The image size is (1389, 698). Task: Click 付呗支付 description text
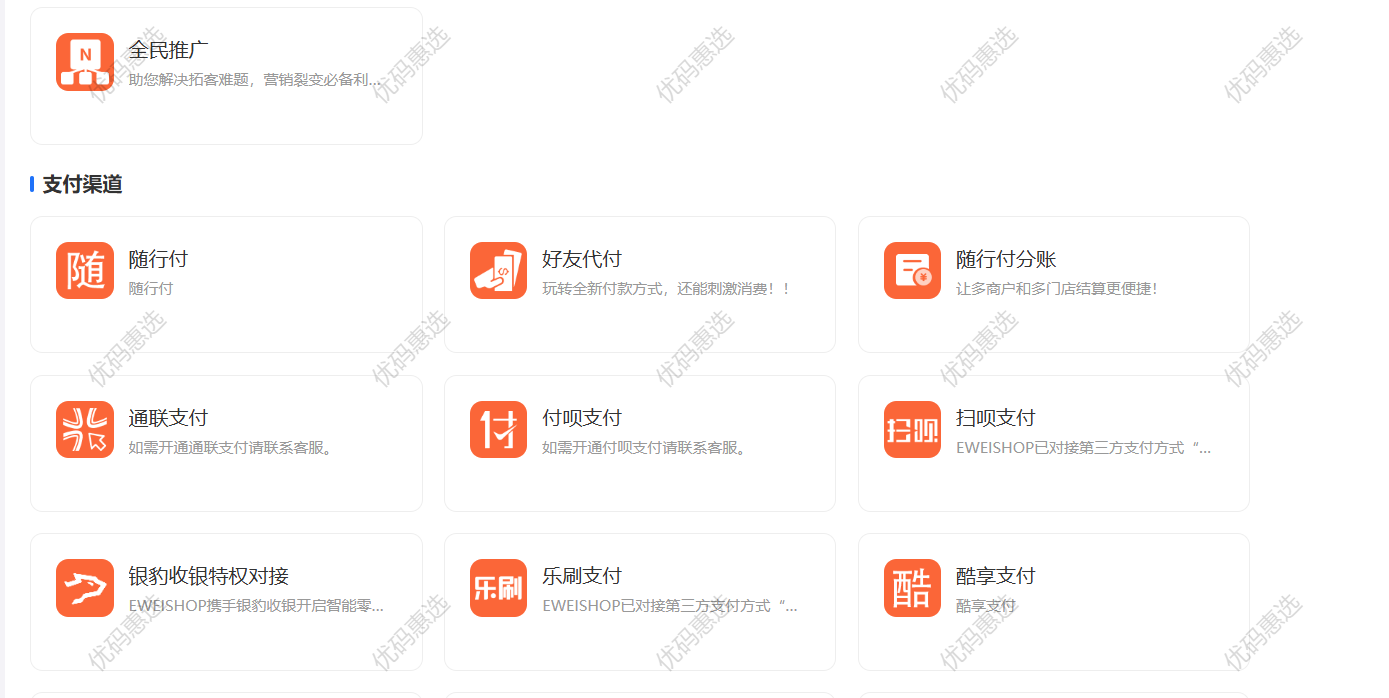coord(644,448)
